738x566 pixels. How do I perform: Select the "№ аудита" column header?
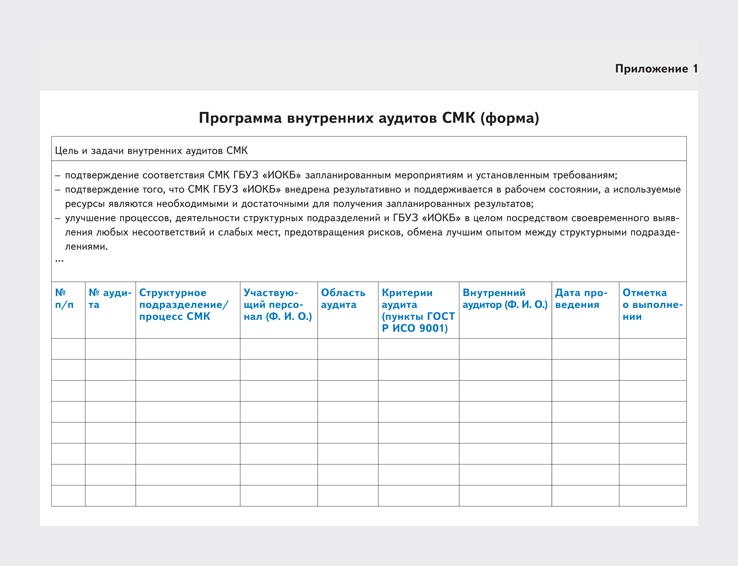[110, 299]
